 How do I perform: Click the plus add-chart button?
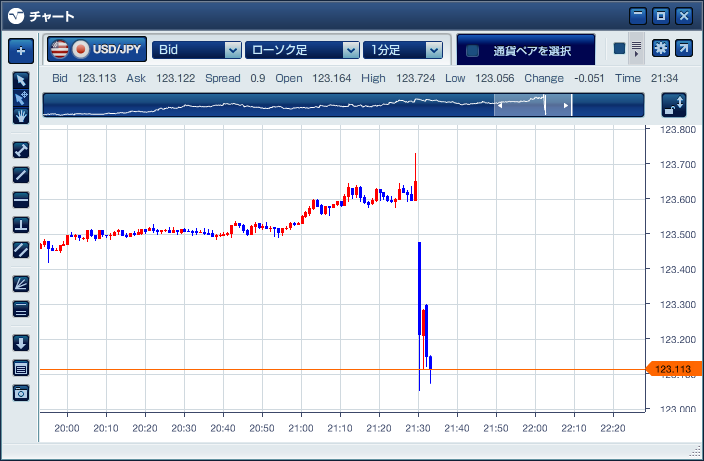tap(21, 49)
